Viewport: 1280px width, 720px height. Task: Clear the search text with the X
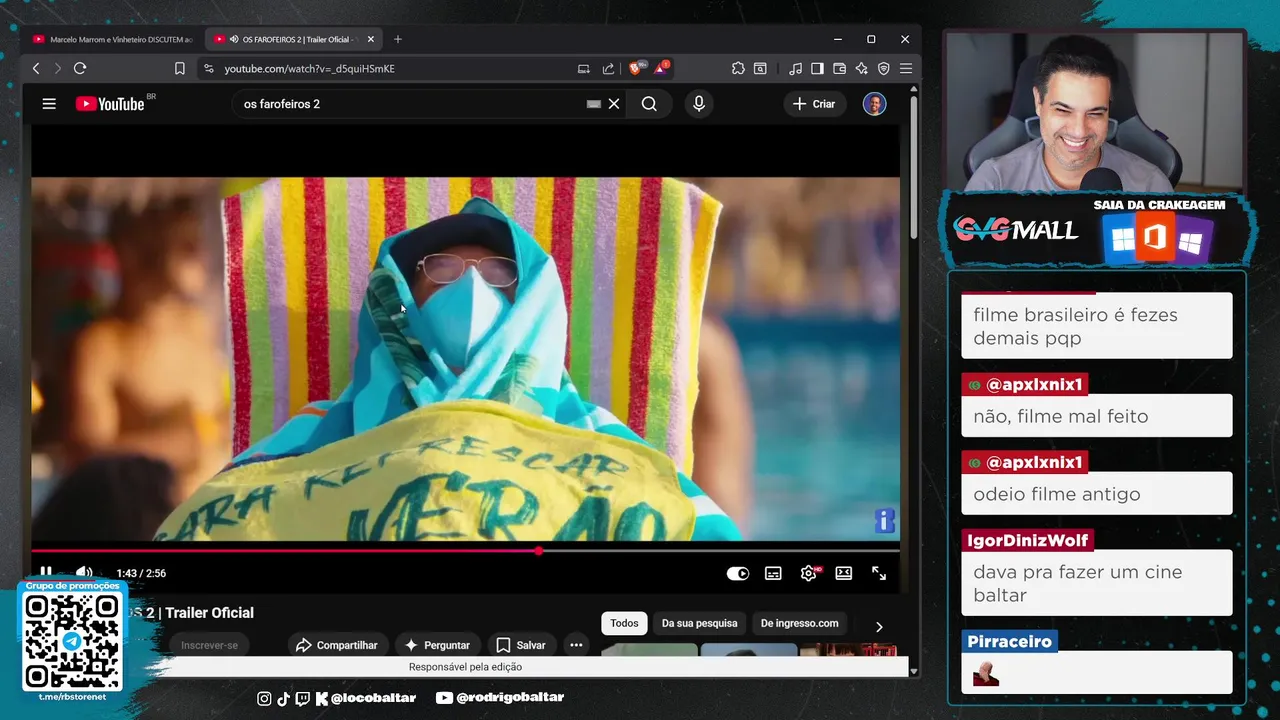click(x=614, y=104)
